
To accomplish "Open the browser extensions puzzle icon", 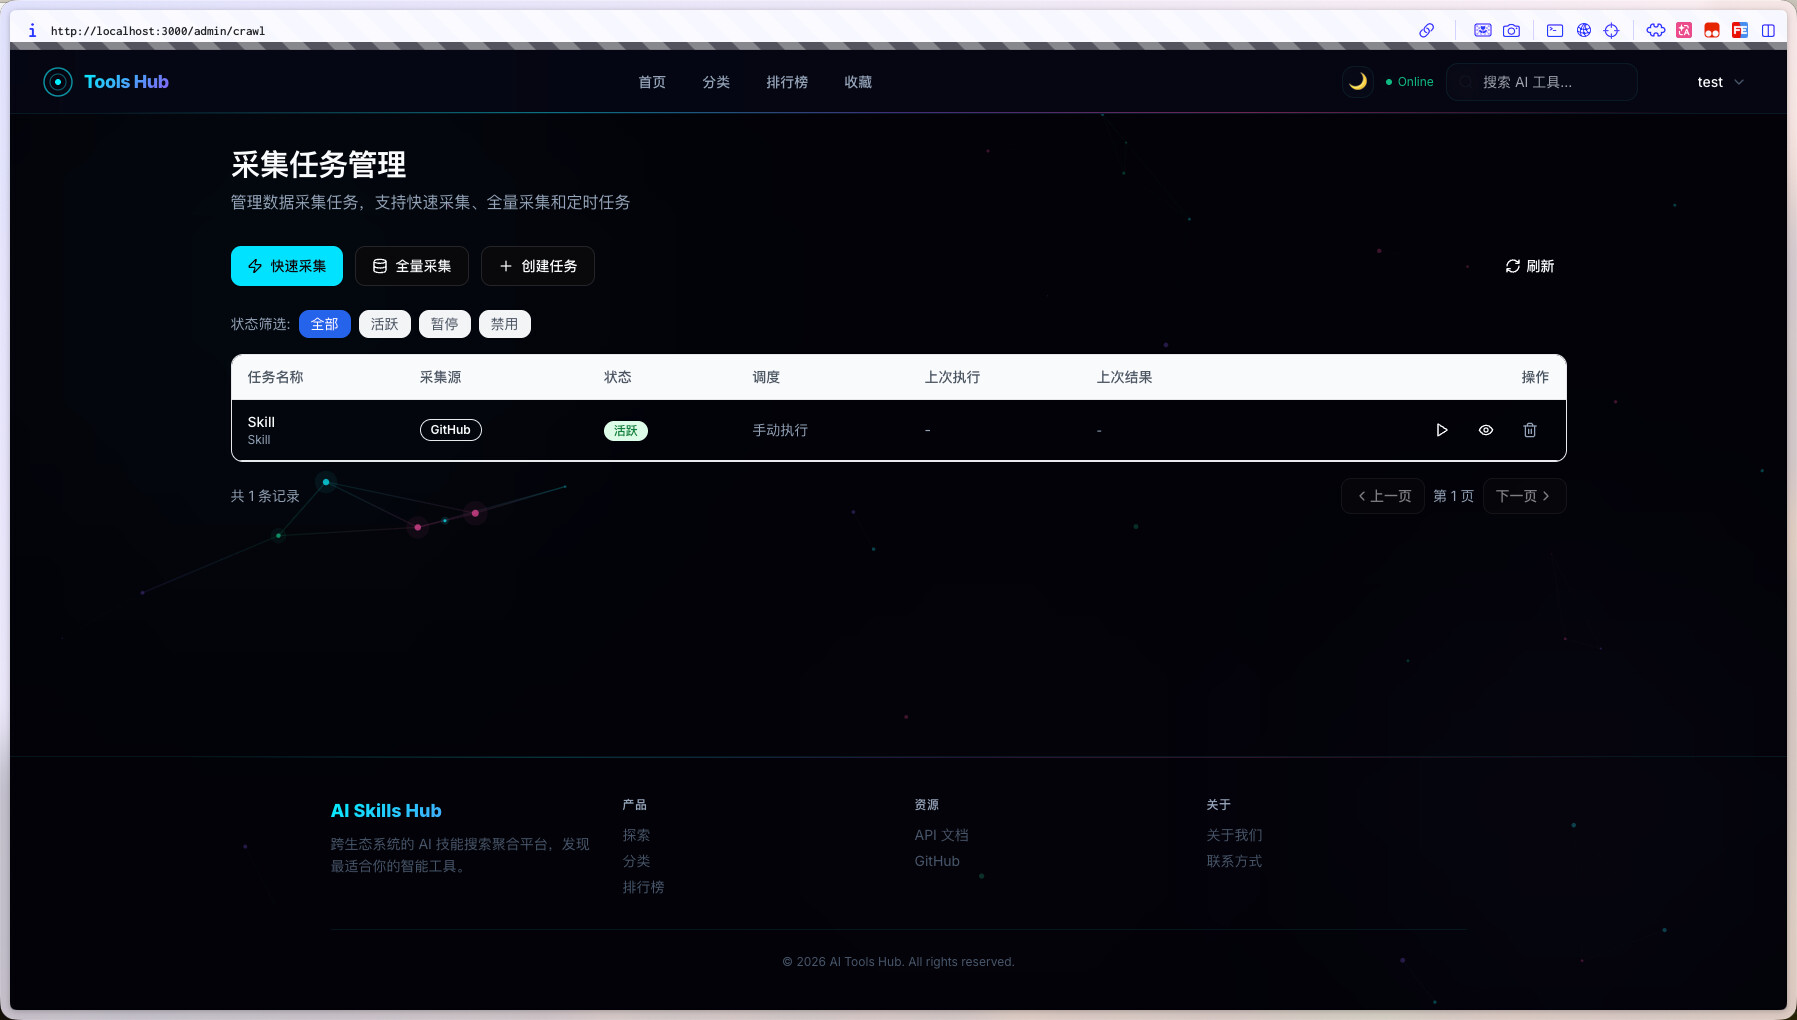I will coord(1656,30).
